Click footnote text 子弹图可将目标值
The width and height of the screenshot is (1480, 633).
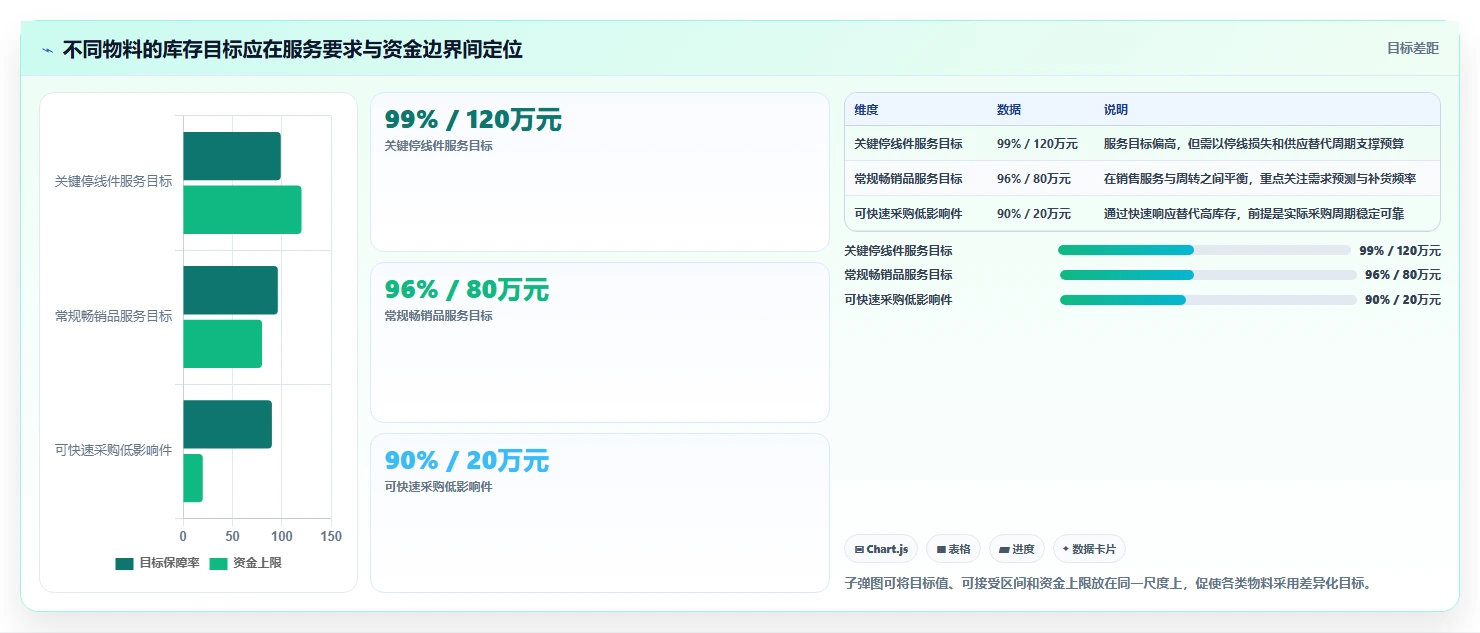[x=1108, y=583]
